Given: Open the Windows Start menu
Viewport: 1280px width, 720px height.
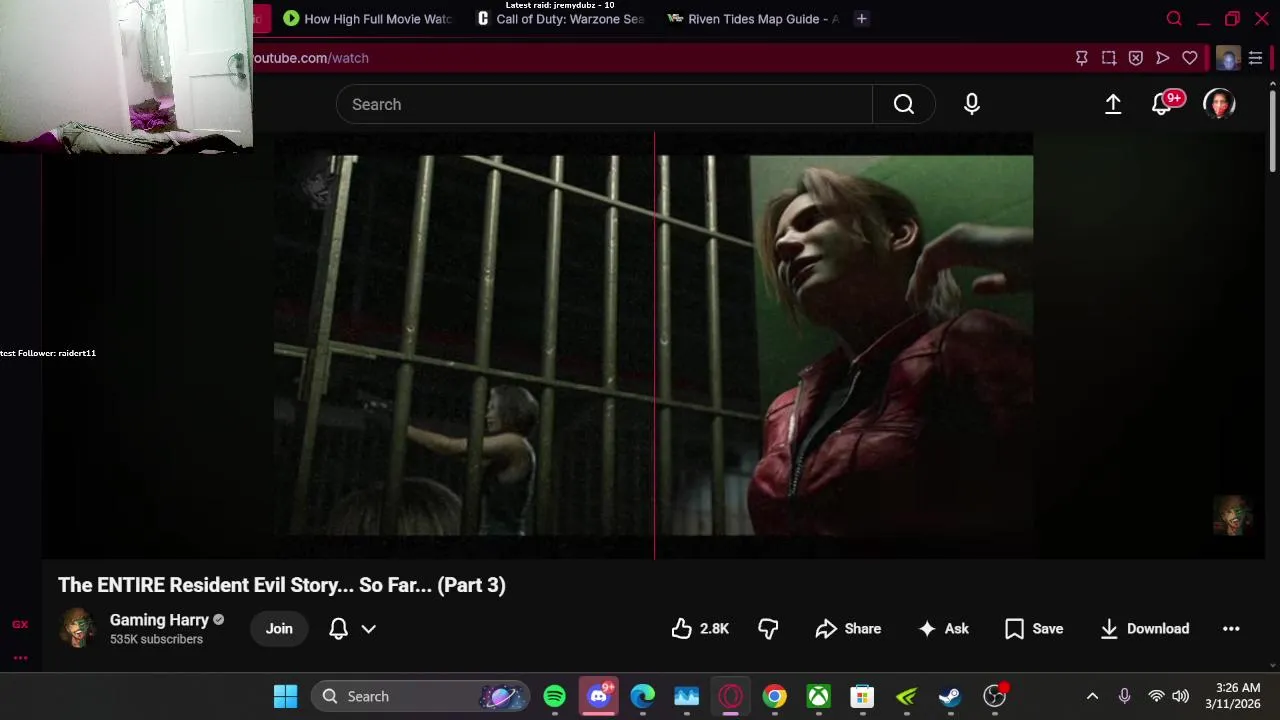Looking at the screenshot, I should point(285,696).
